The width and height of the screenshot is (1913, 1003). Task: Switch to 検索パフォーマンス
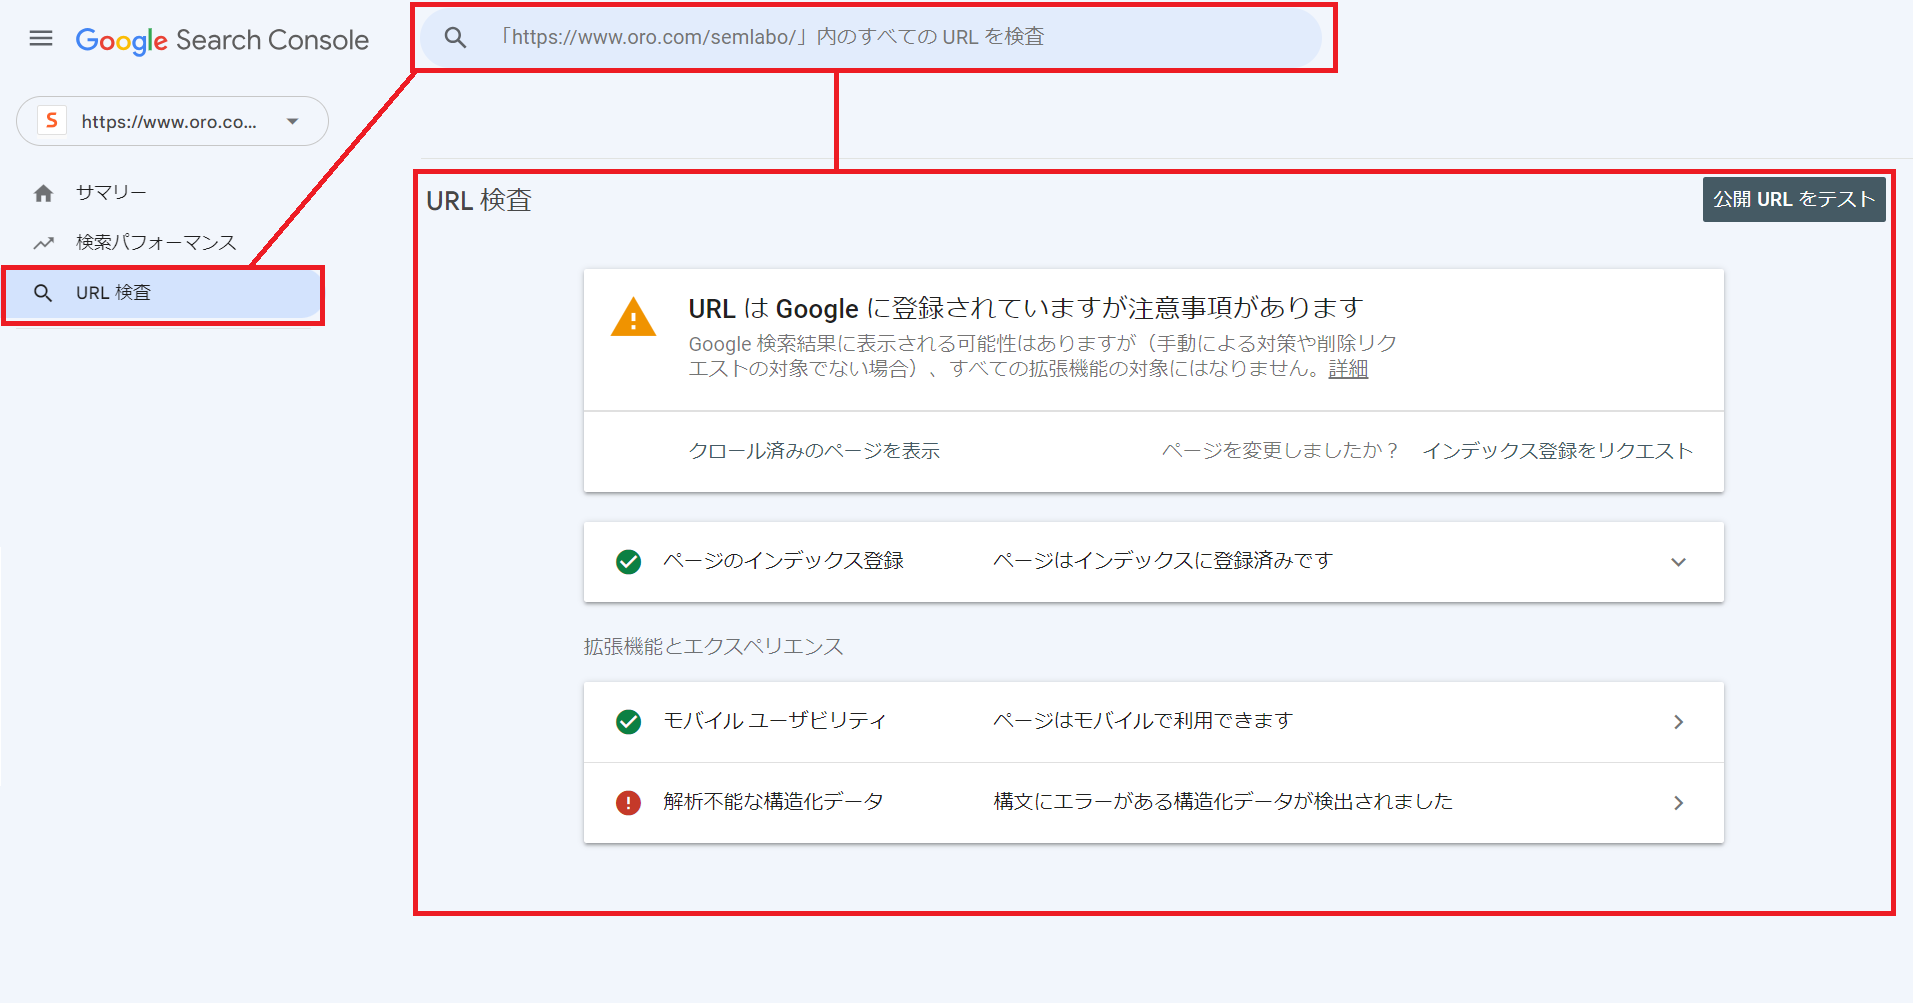(x=155, y=242)
